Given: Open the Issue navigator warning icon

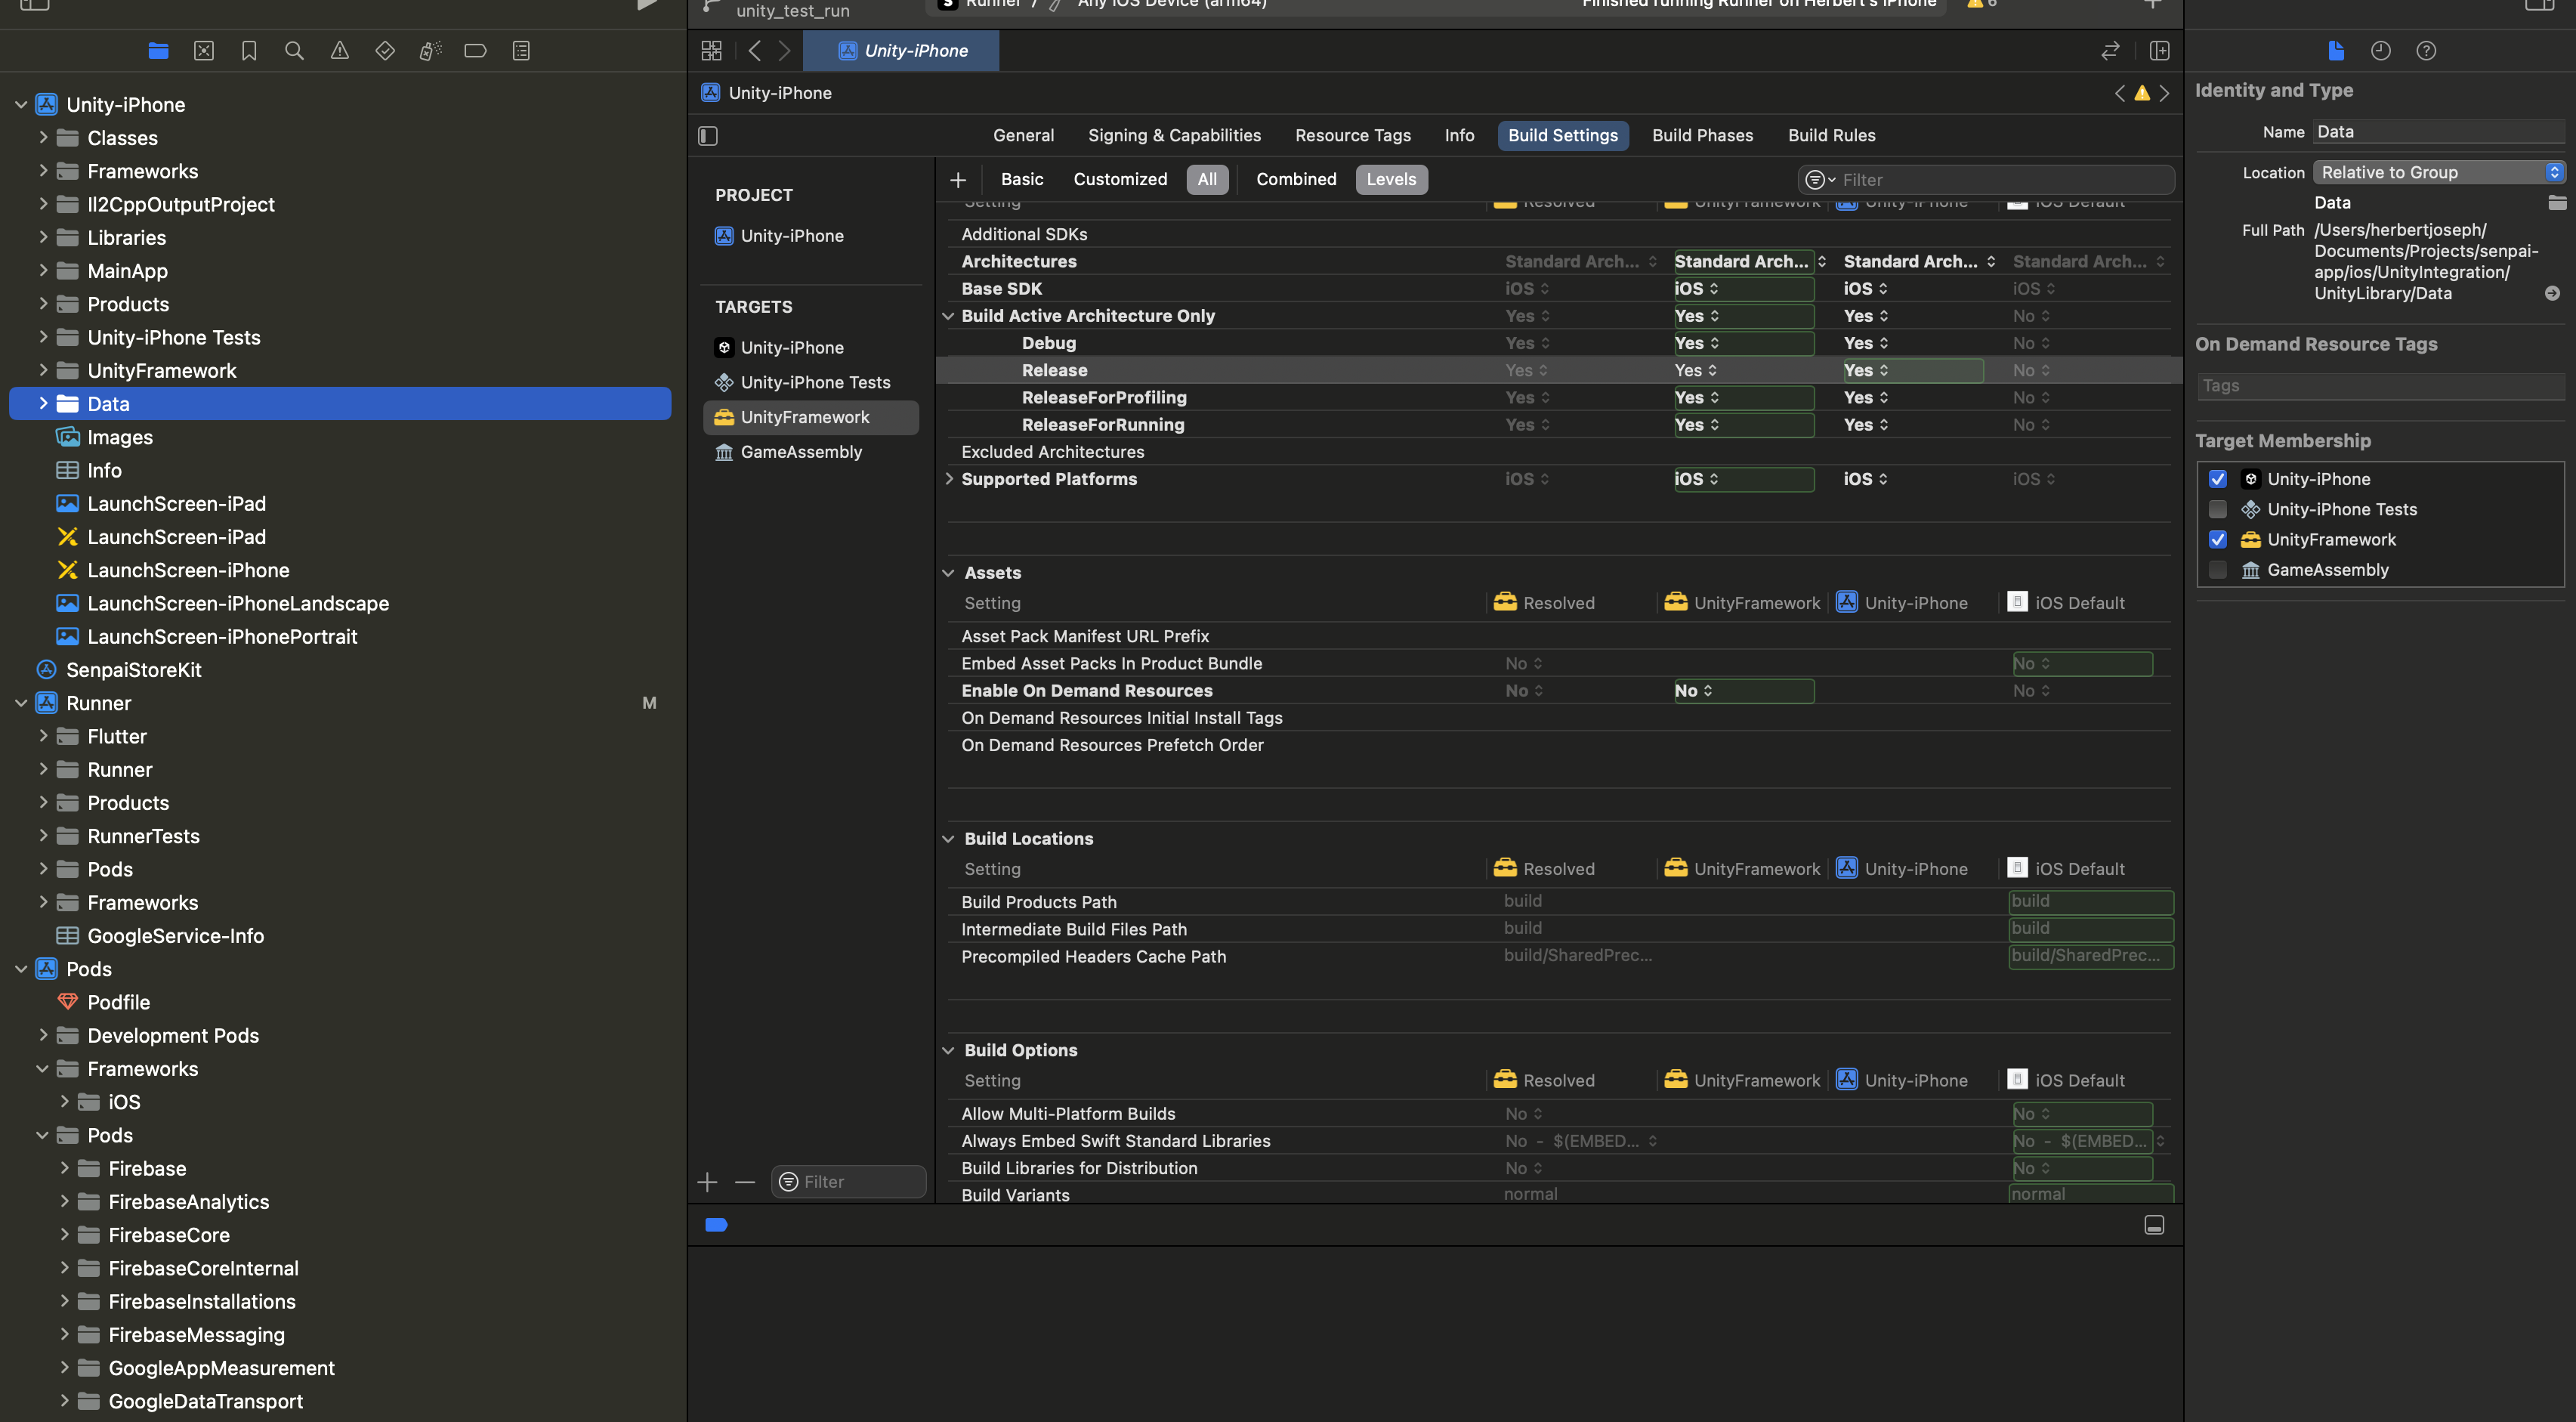Looking at the screenshot, I should tap(340, 51).
